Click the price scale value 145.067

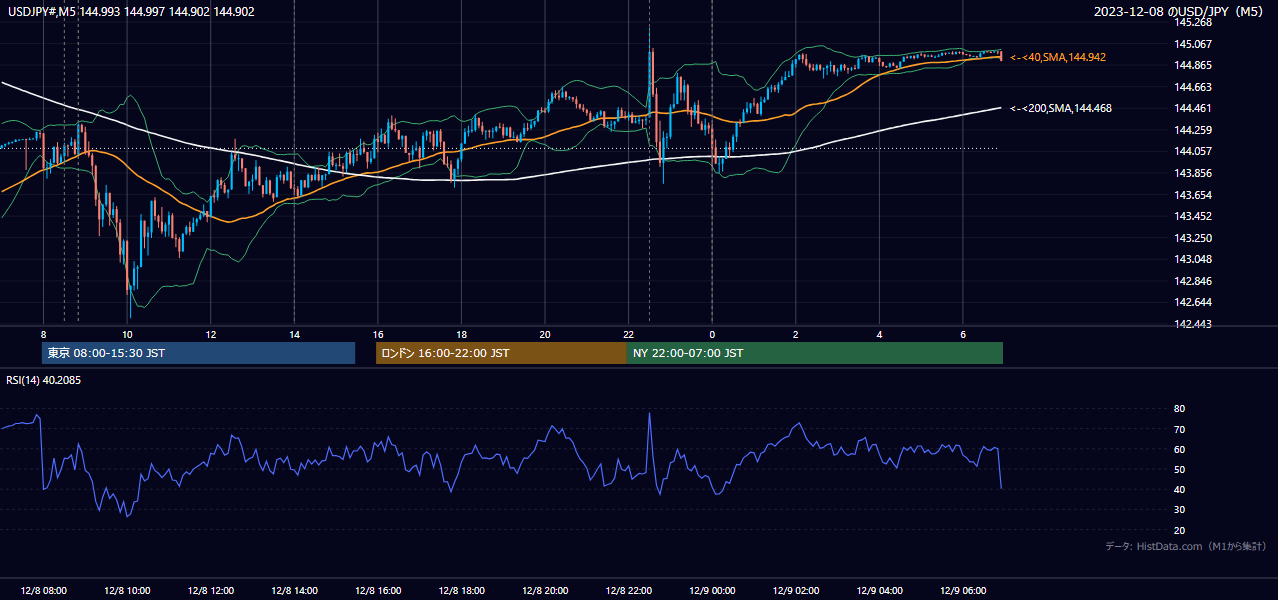click(x=1193, y=44)
